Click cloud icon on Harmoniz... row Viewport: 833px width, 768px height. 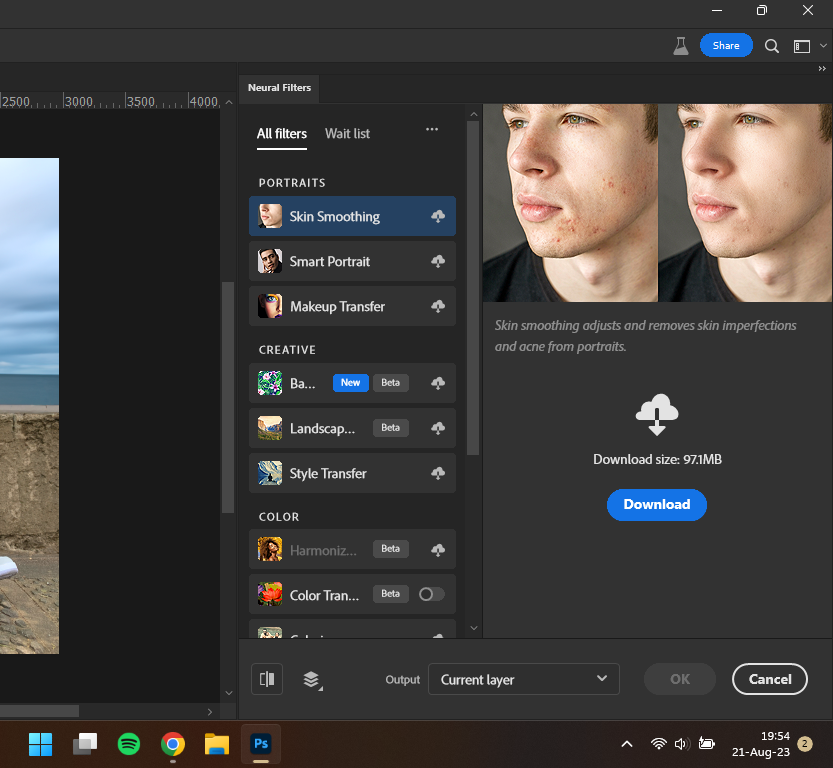438,550
